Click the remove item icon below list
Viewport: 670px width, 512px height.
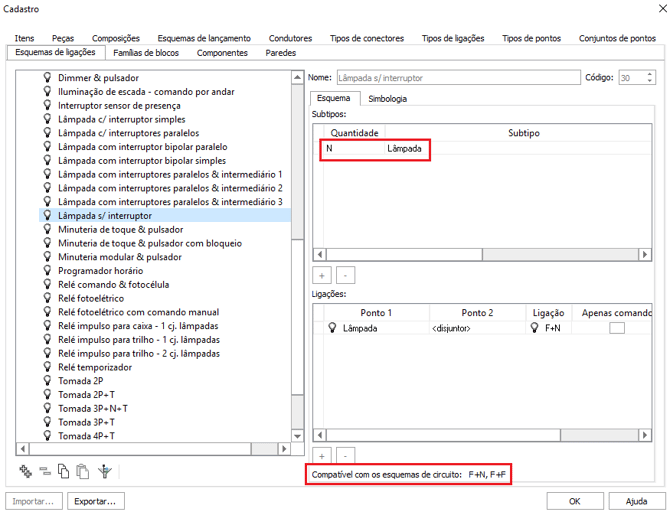45,471
